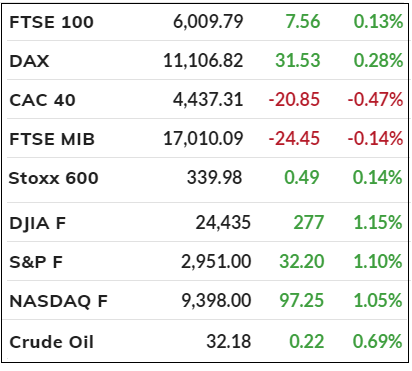Viewport: 412px width, 371px height.
Task: Click the DAX value 11,106.82
Action: [203, 61]
